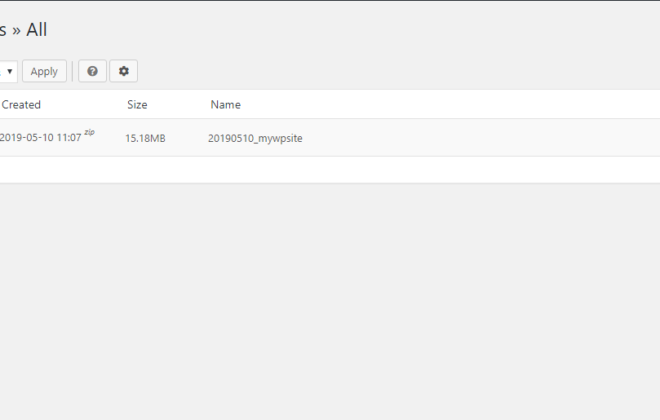This screenshot has width=660, height=420.
Task: Click the empty footer row under package
Action: click(330, 170)
